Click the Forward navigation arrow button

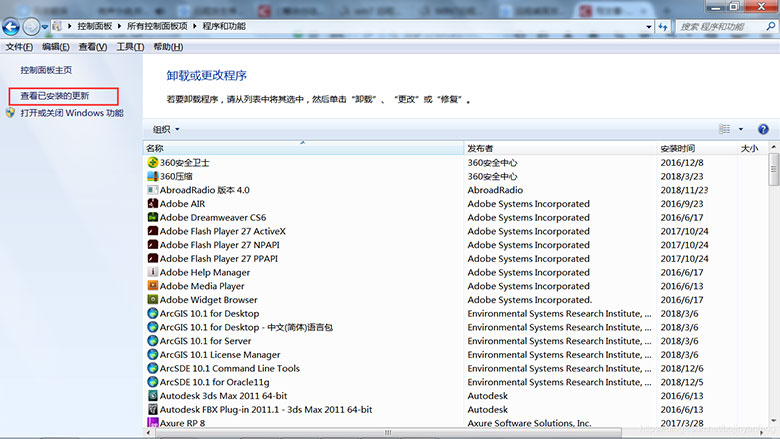coord(31,27)
